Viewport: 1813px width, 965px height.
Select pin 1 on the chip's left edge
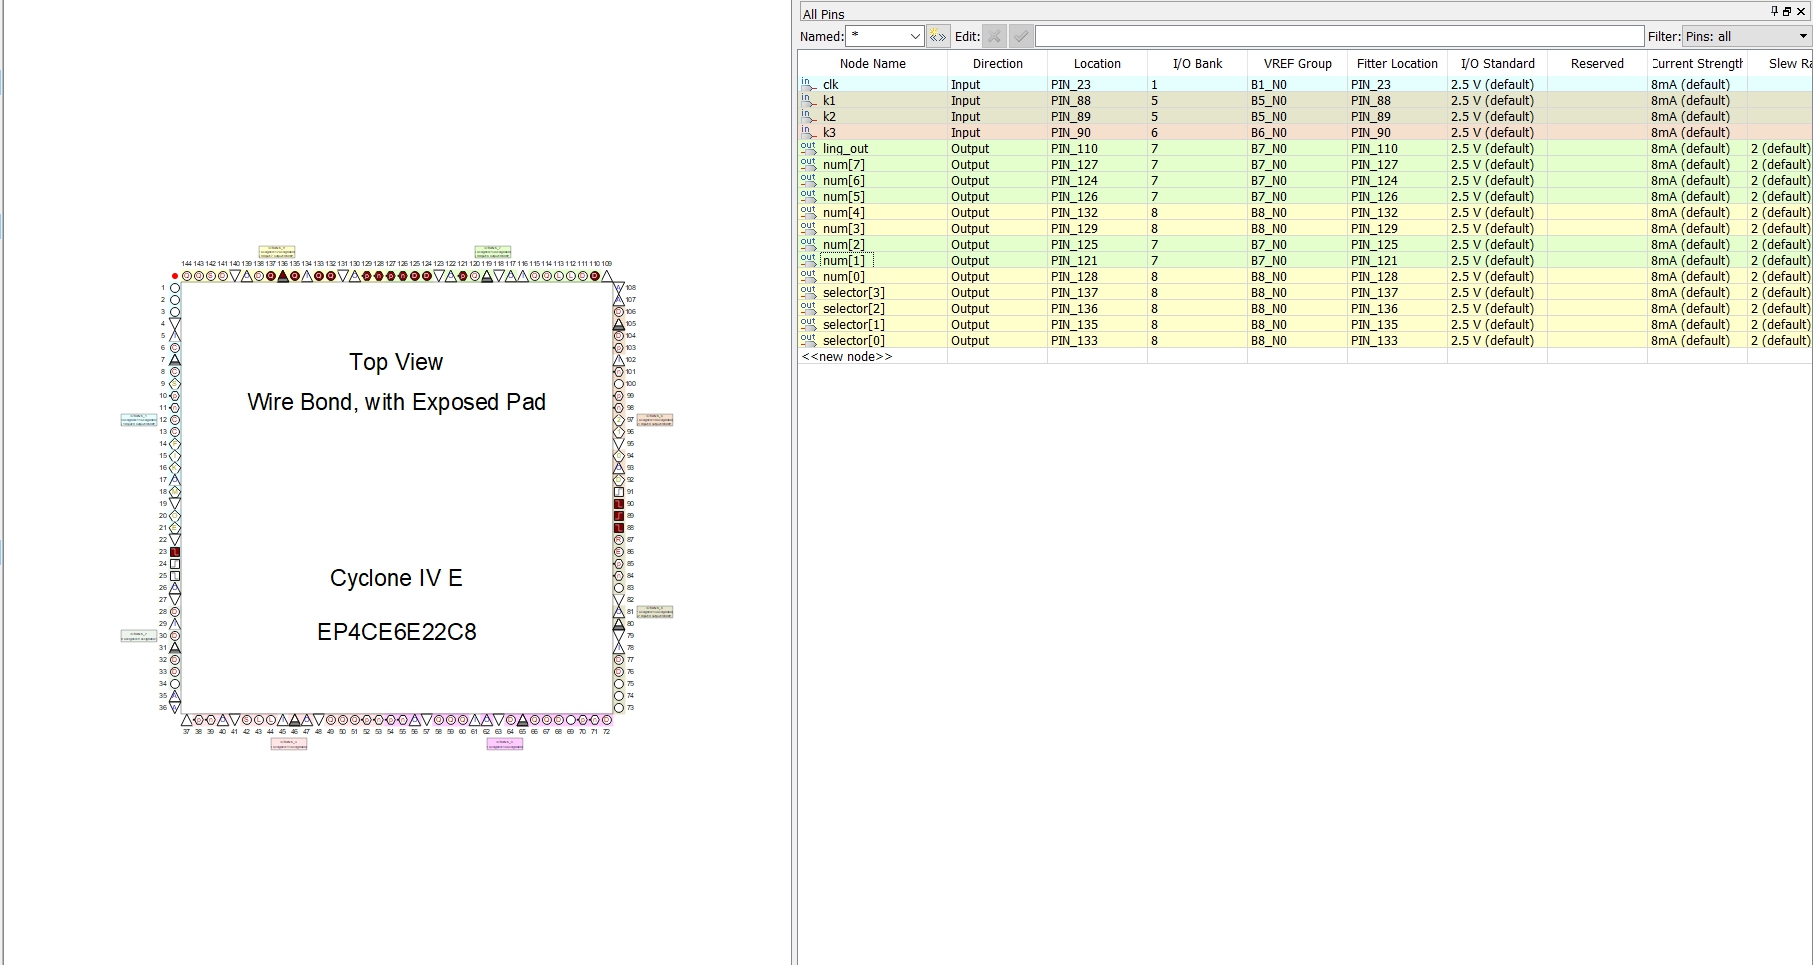(175, 288)
